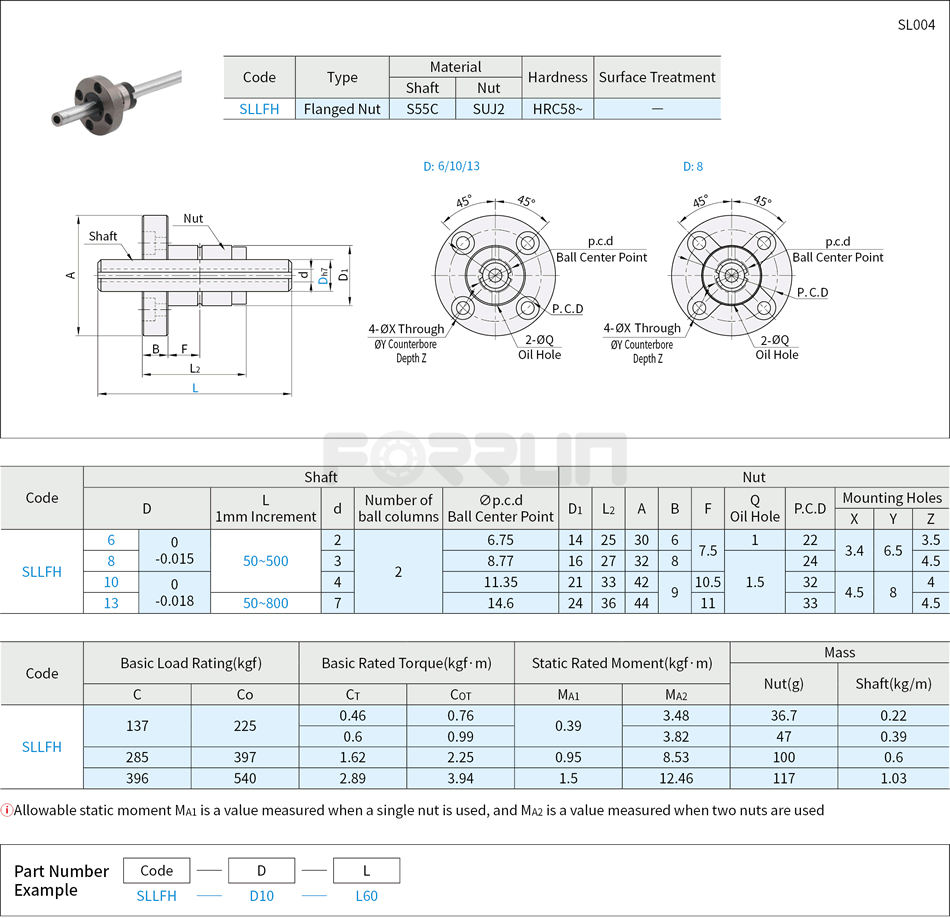Select shaft diameter D value 6
Viewport: 950px width, 918px height.
pos(111,540)
